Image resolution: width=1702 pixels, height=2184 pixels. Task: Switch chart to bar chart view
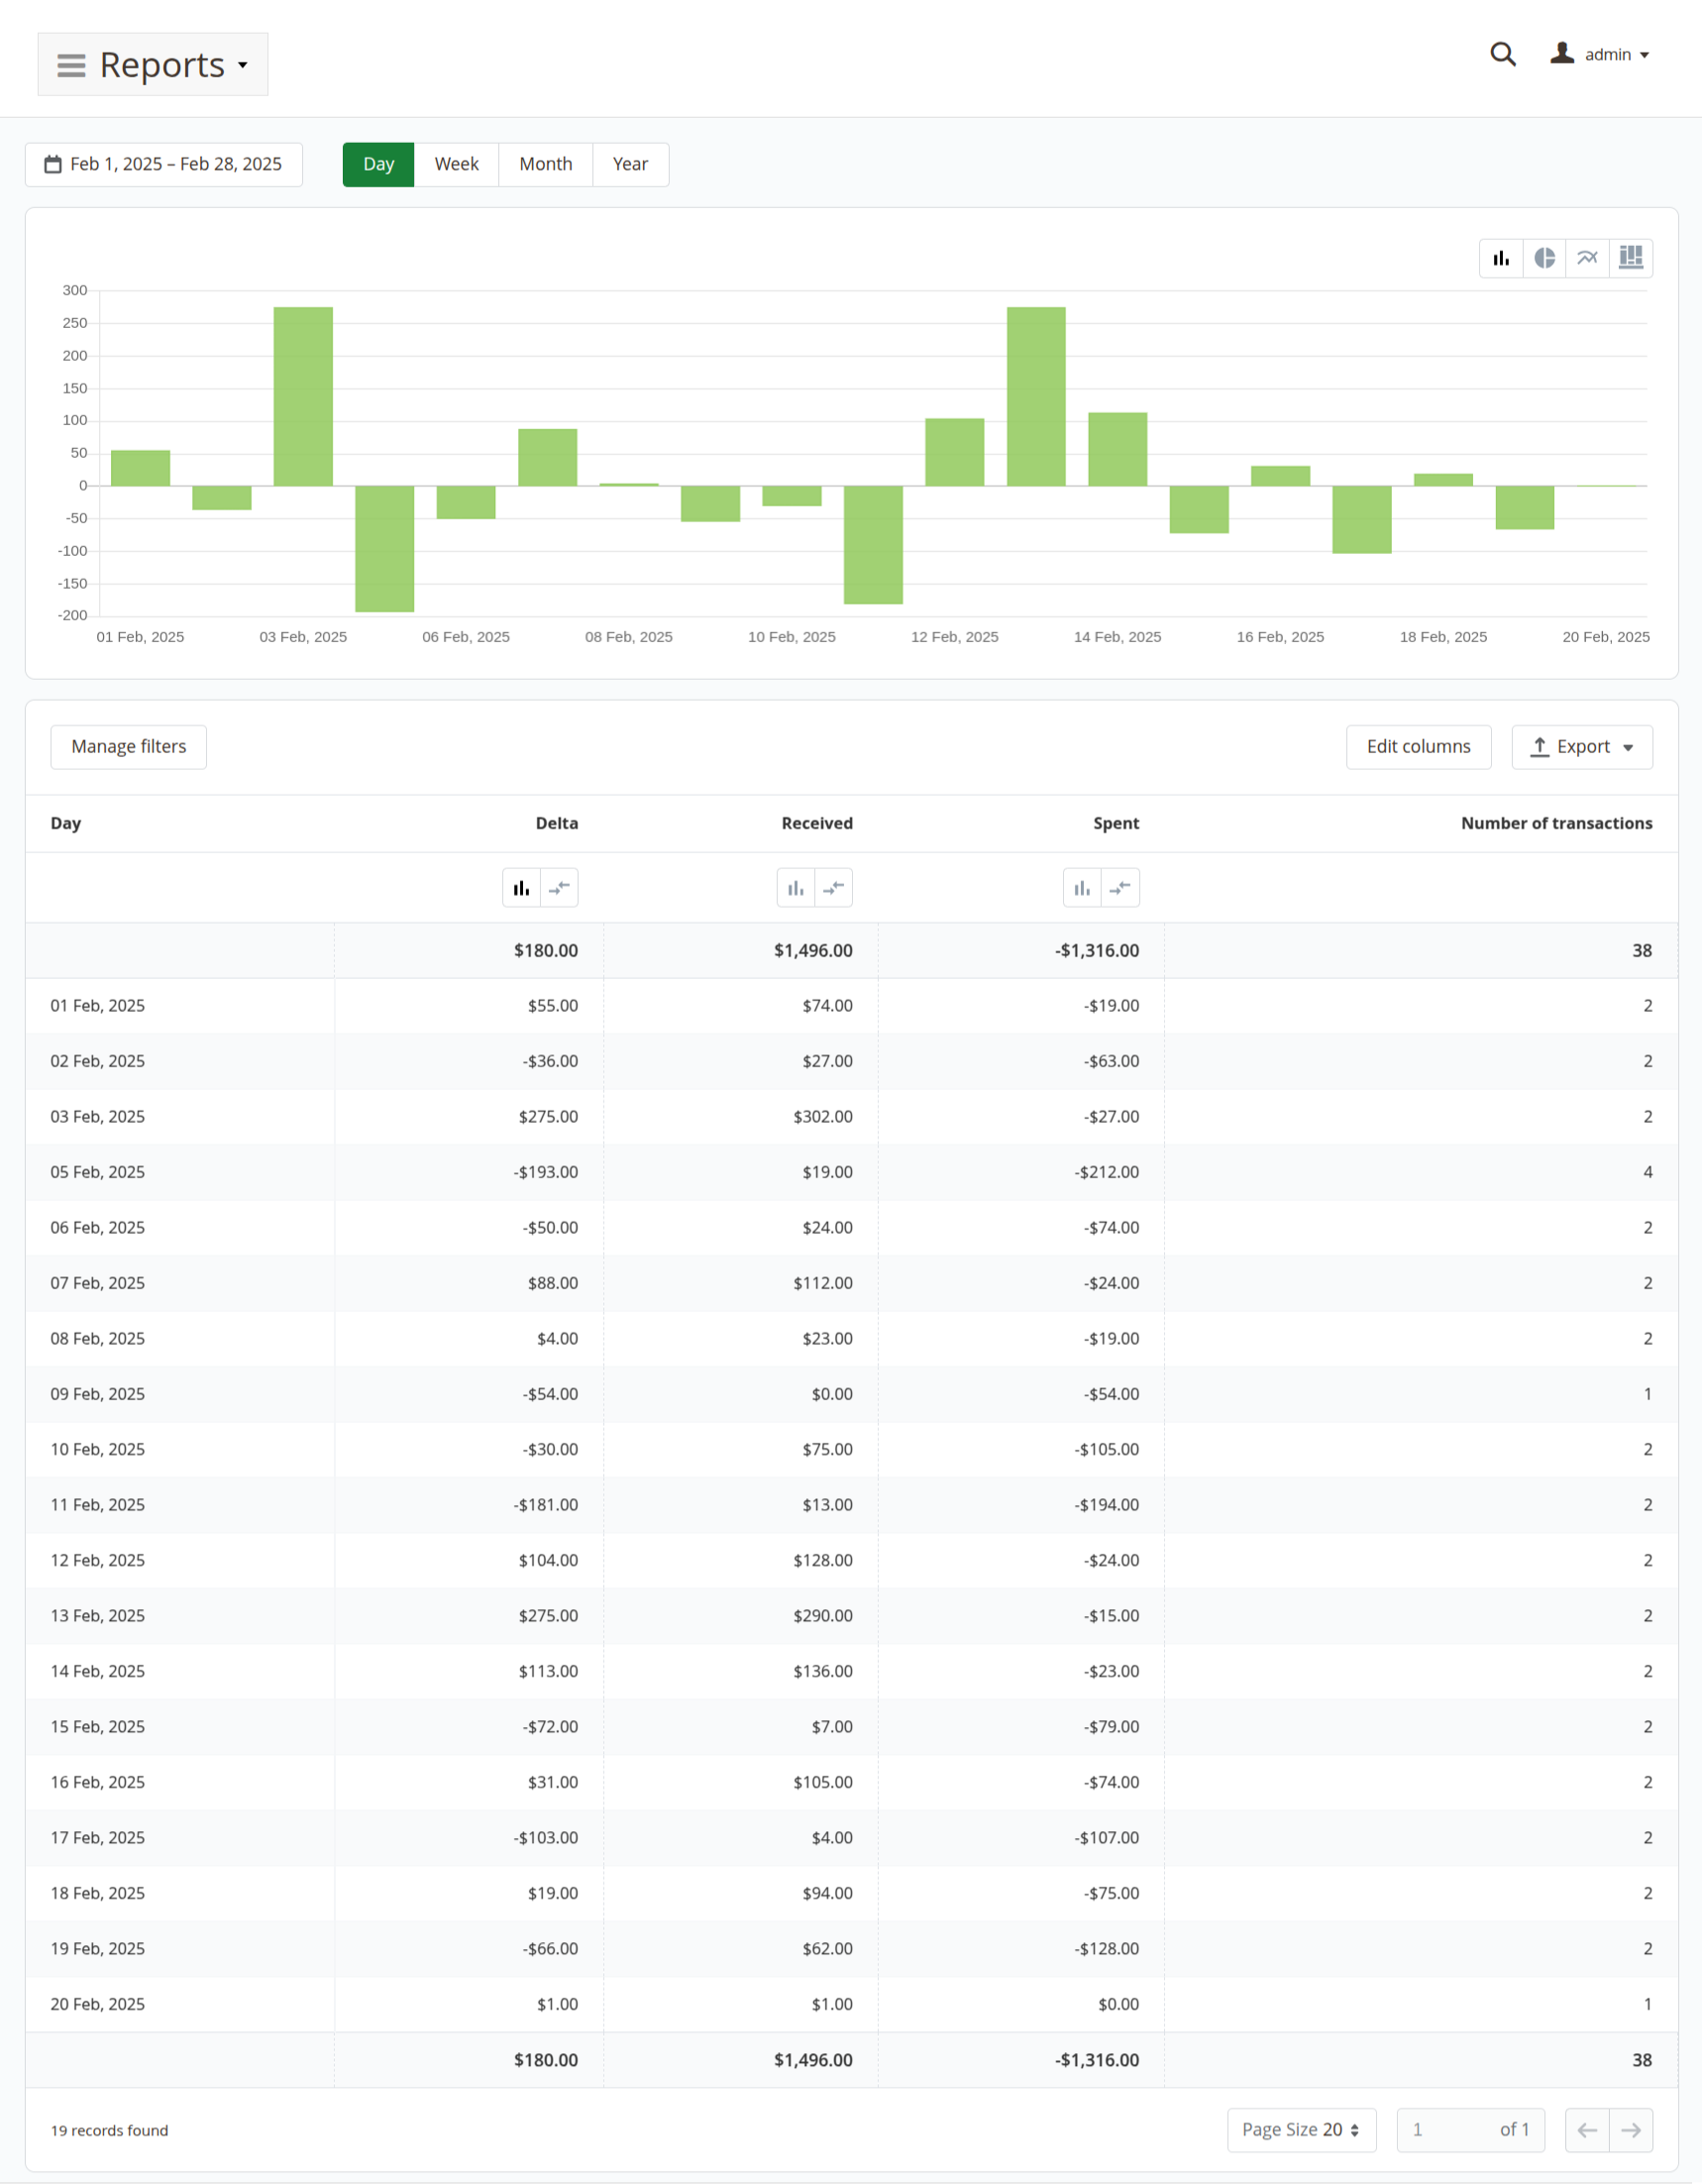1500,258
